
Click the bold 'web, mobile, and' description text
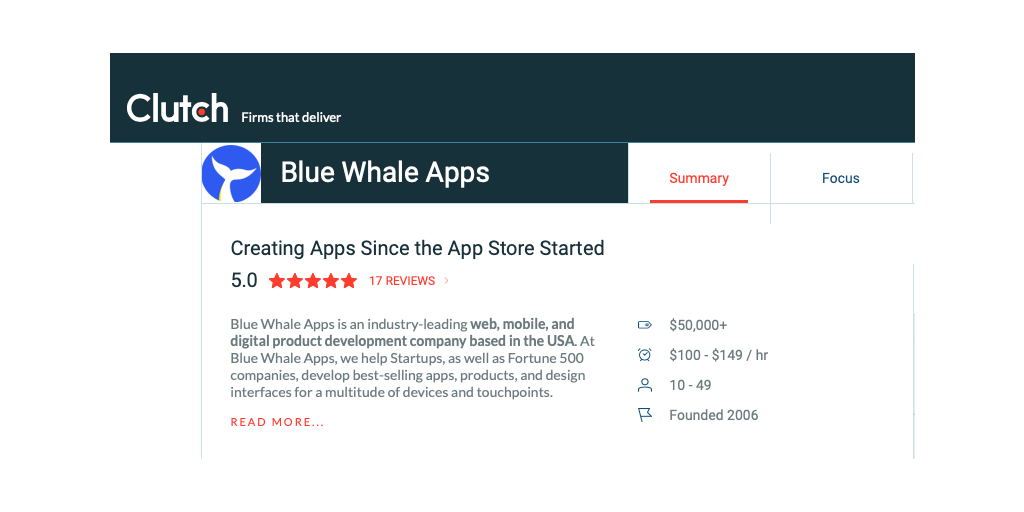(522, 324)
